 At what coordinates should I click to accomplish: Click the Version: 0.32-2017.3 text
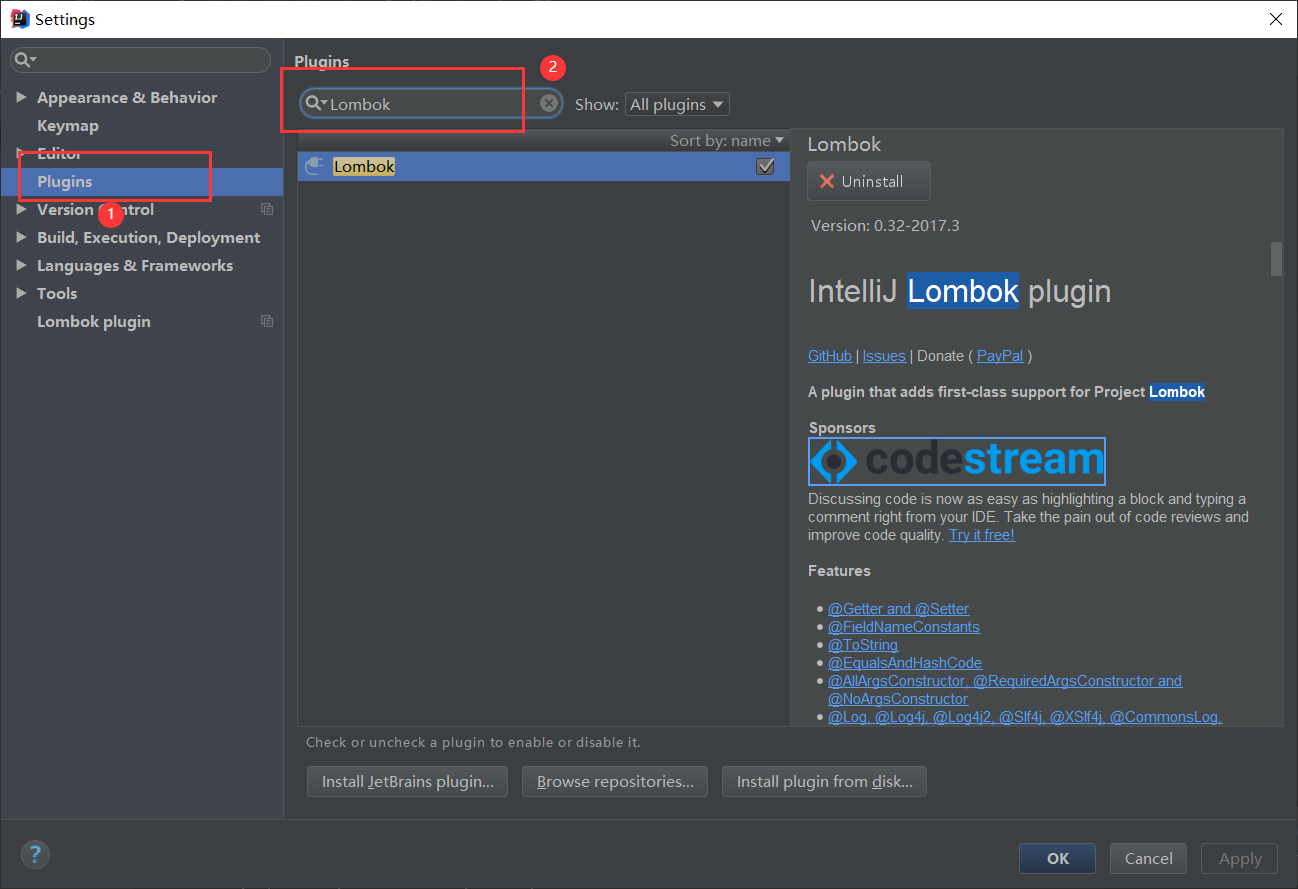click(885, 225)
